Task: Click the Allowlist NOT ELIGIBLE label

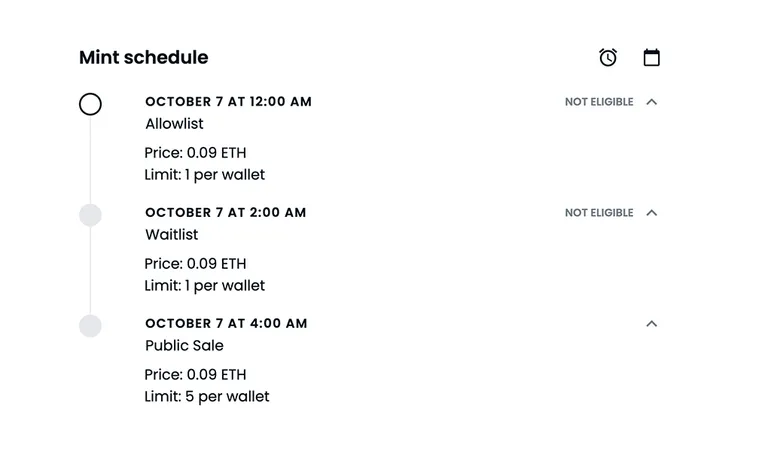Action: pyautogui.click(x=599, y=102)
